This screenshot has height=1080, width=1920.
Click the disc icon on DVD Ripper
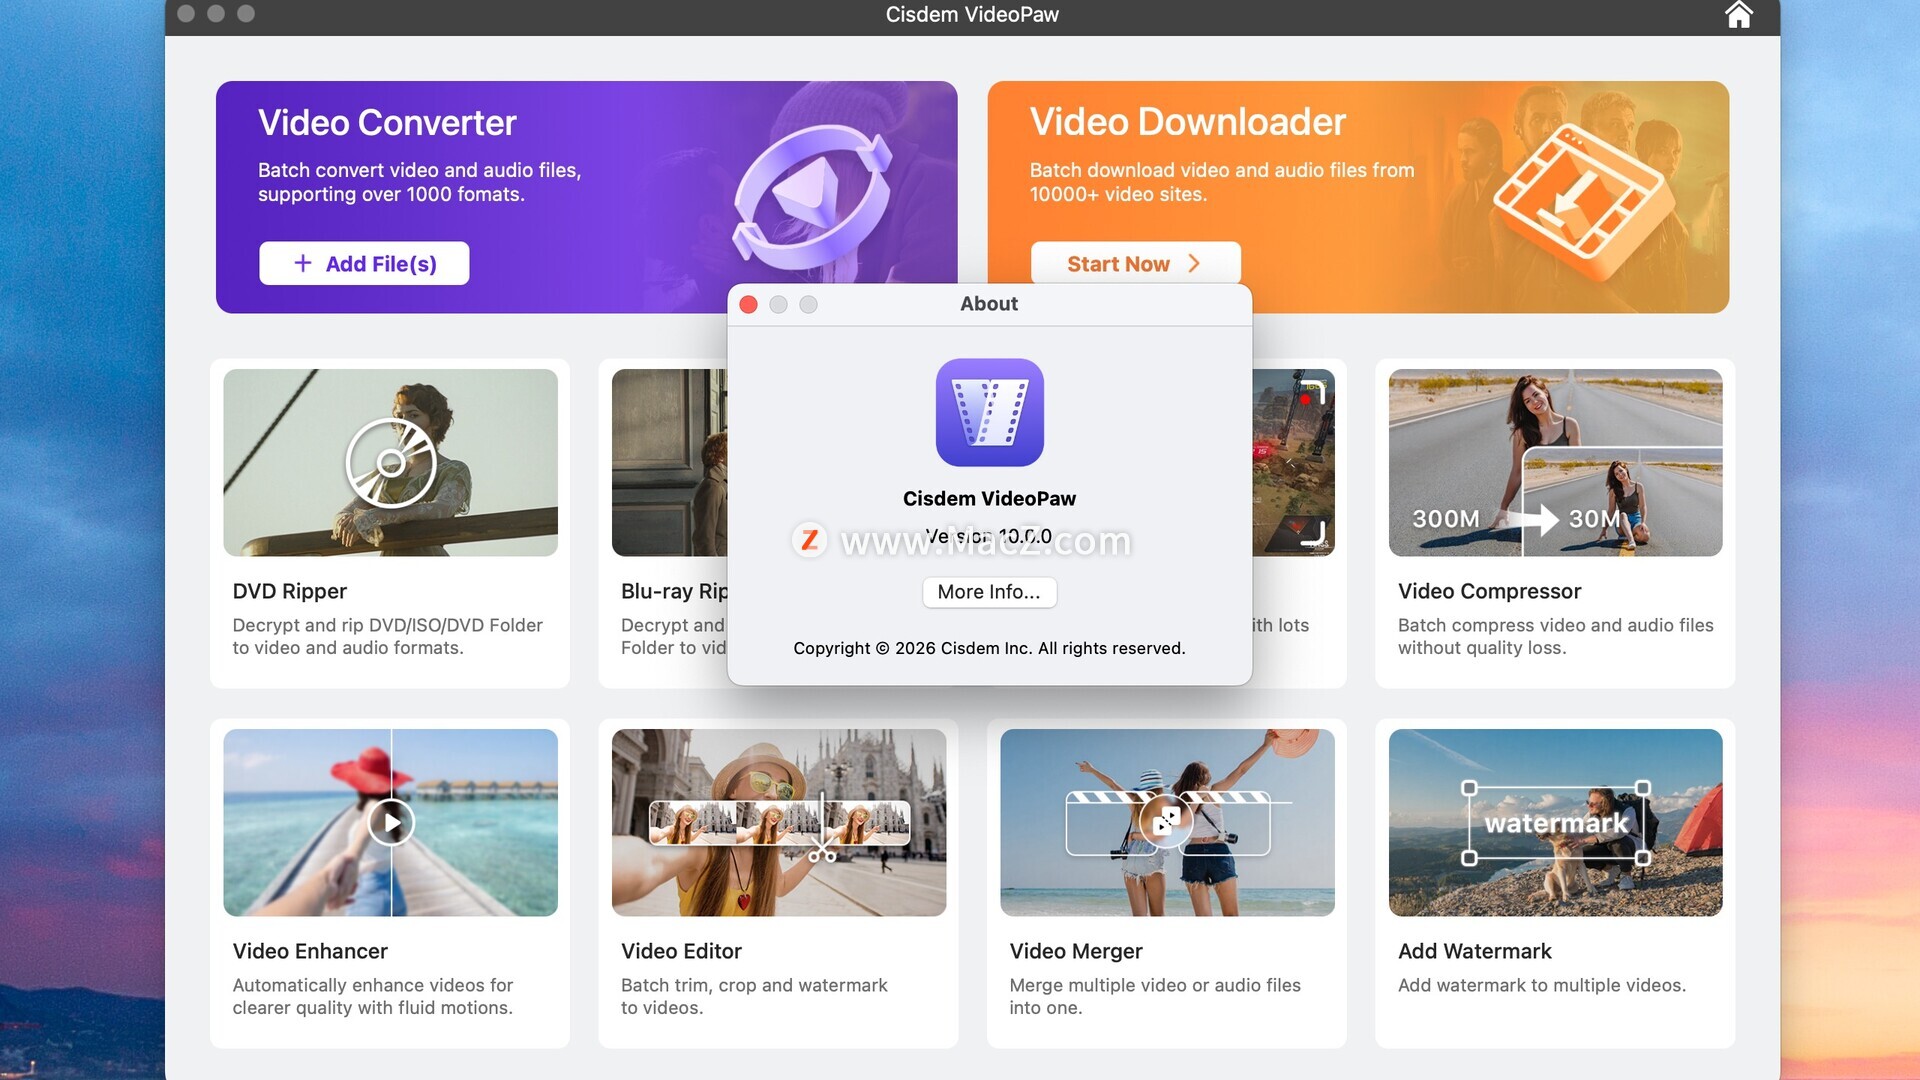coord(391,463)
